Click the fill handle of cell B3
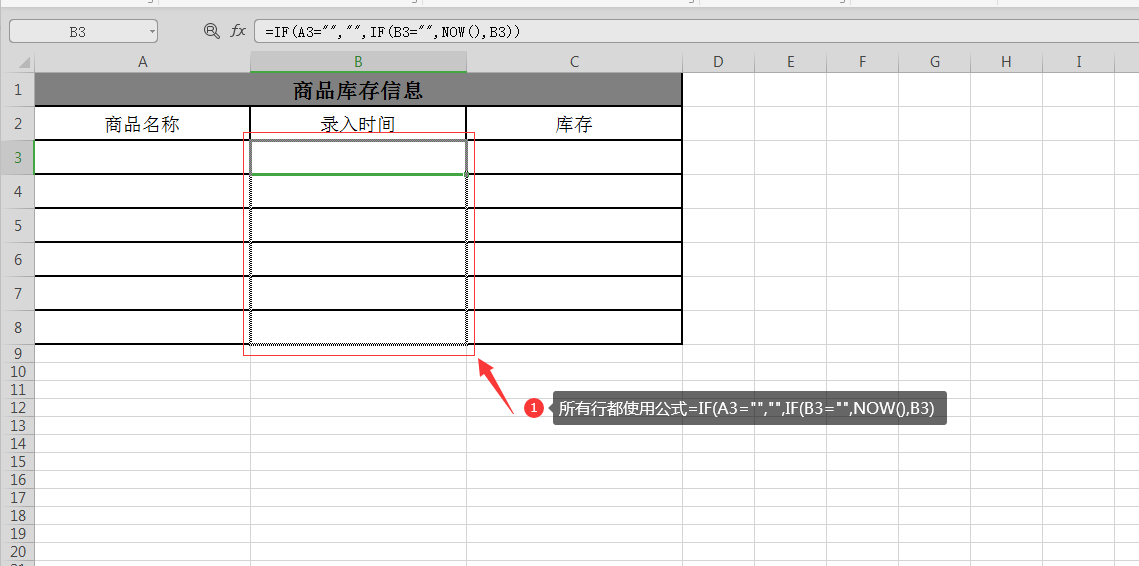Viewport: 1139px width, 566px height. point(466,174)
